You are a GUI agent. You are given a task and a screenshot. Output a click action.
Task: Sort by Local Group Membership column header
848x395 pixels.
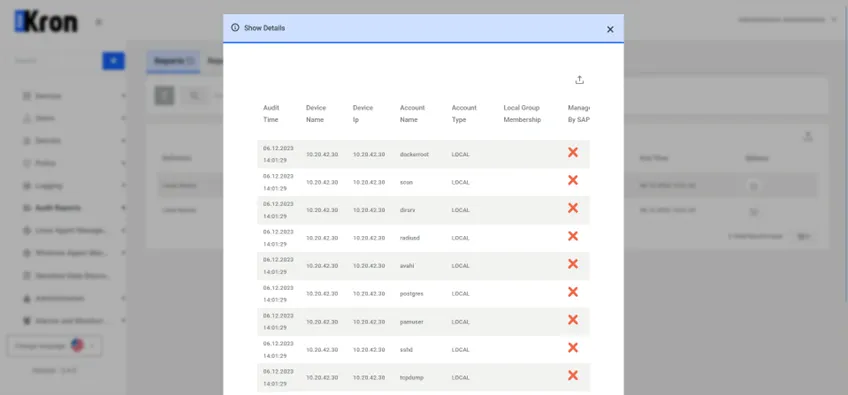click(x=522, y=114)
